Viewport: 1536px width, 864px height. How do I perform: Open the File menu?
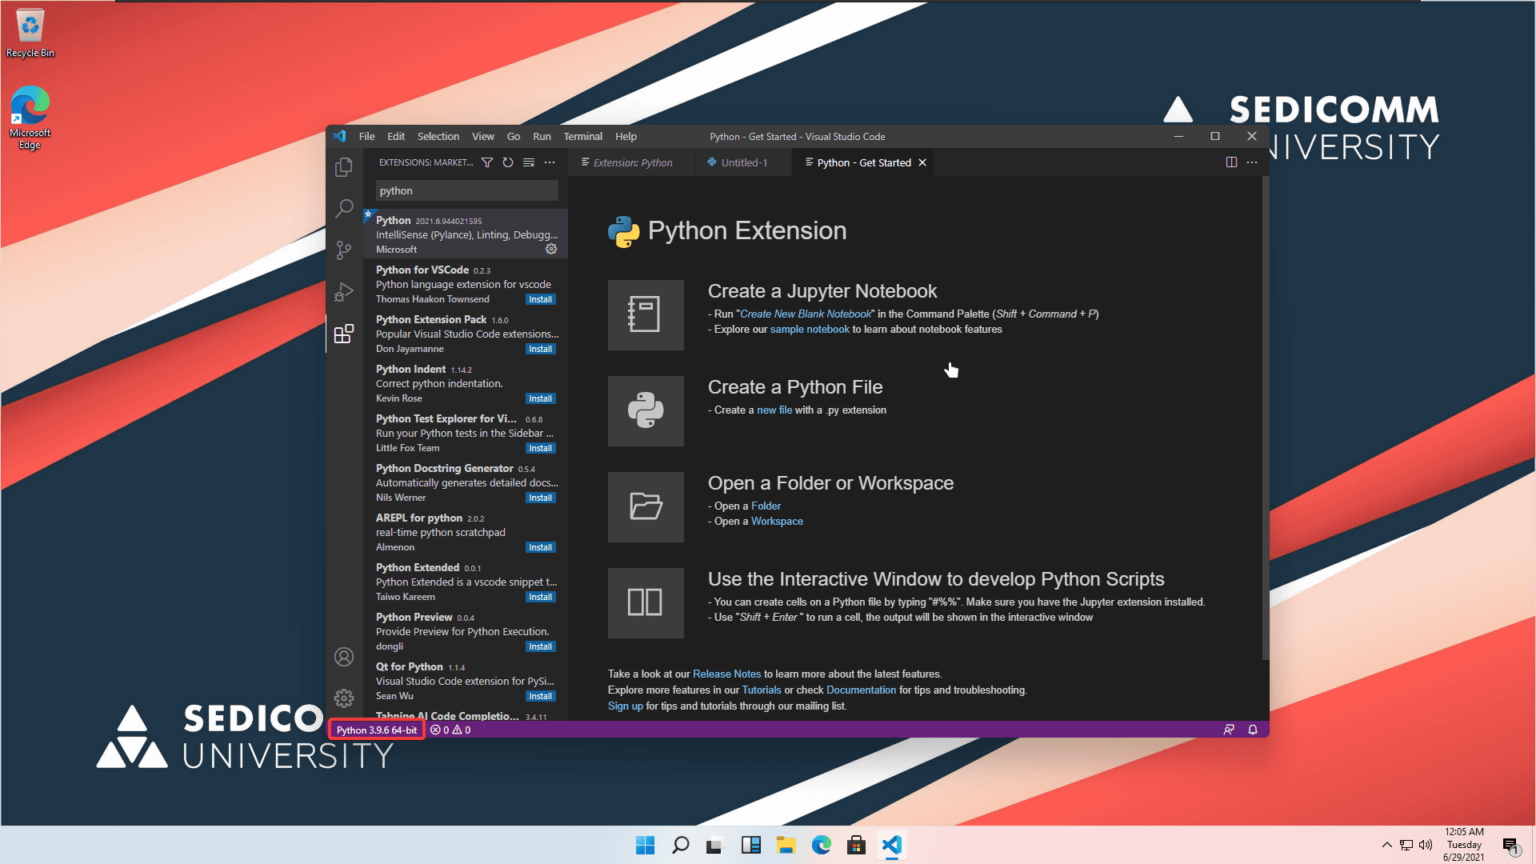[367, 136]
